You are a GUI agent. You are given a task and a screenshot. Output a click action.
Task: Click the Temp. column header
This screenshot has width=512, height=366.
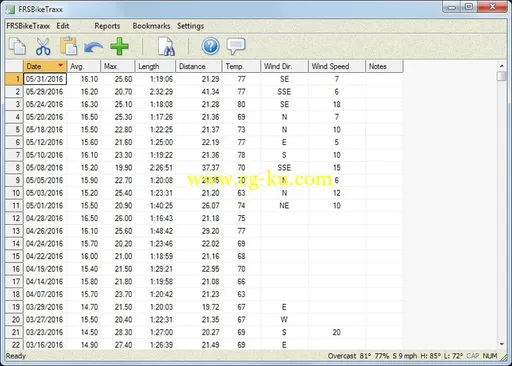tap(241, 66)
